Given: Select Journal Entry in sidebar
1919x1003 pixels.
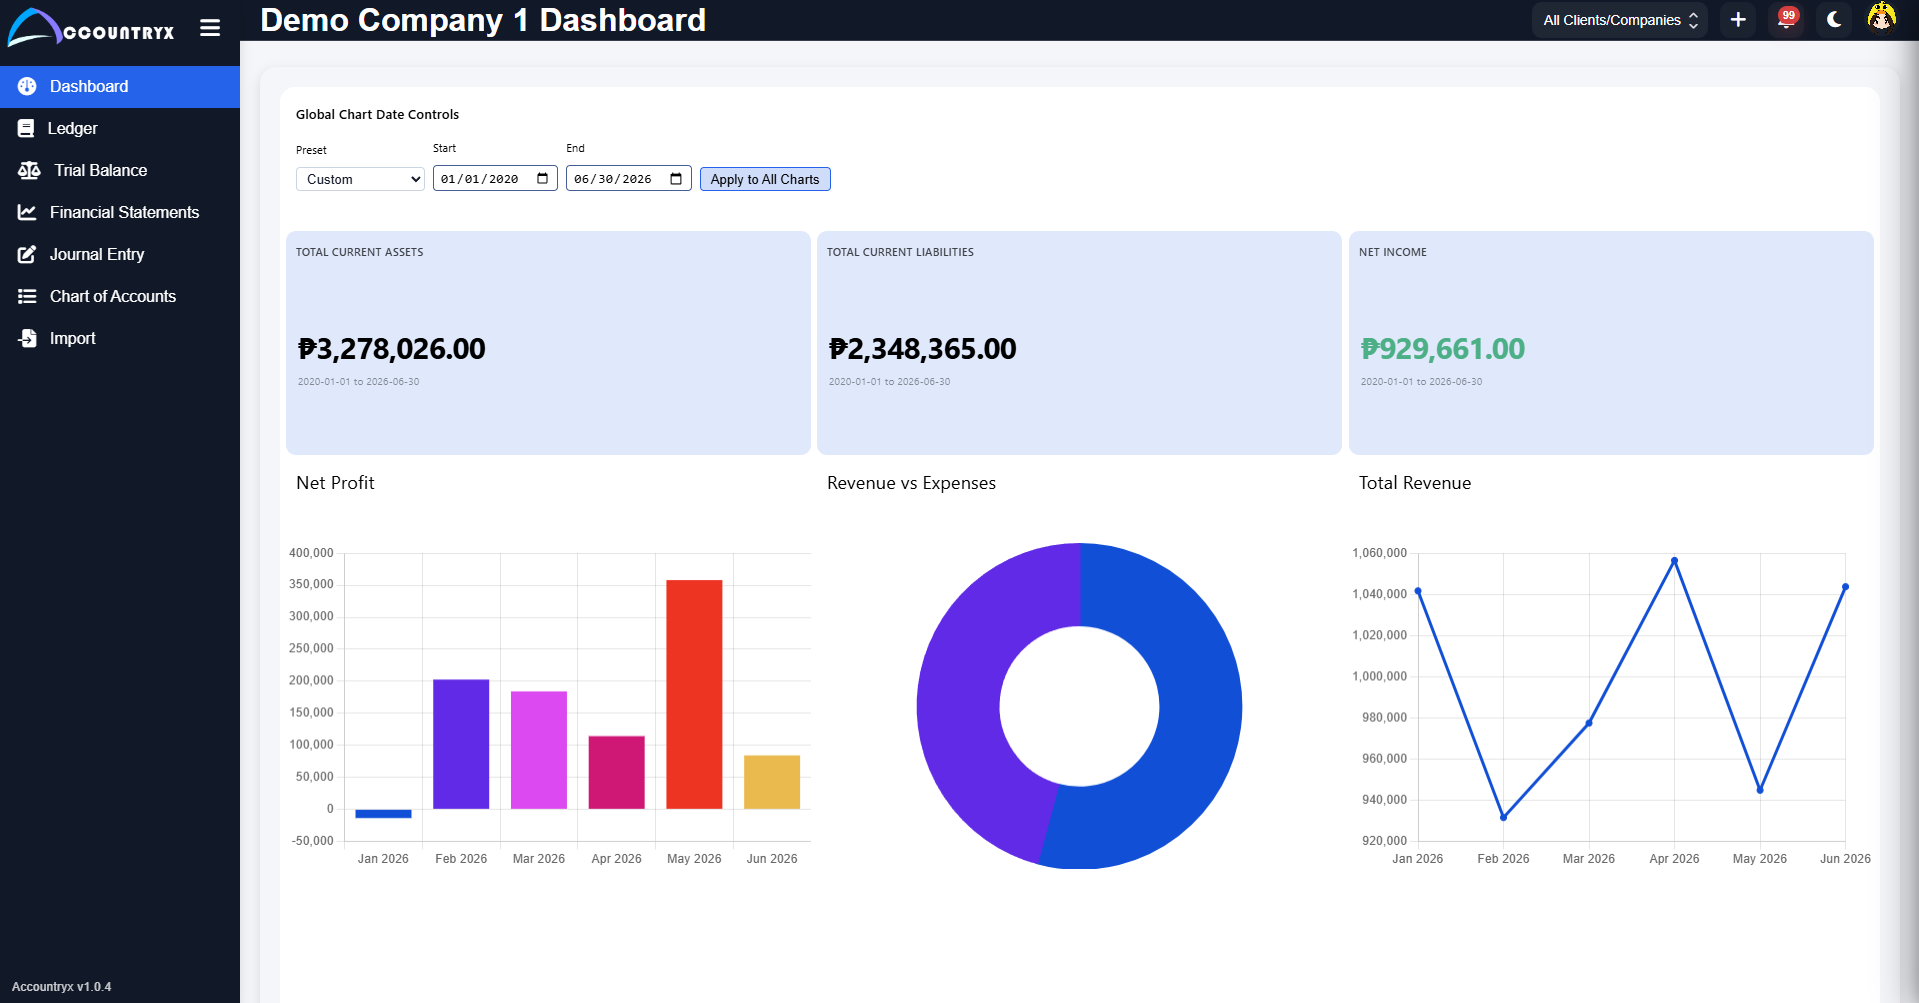Looking at the screenshot, I should click(120, 254).
